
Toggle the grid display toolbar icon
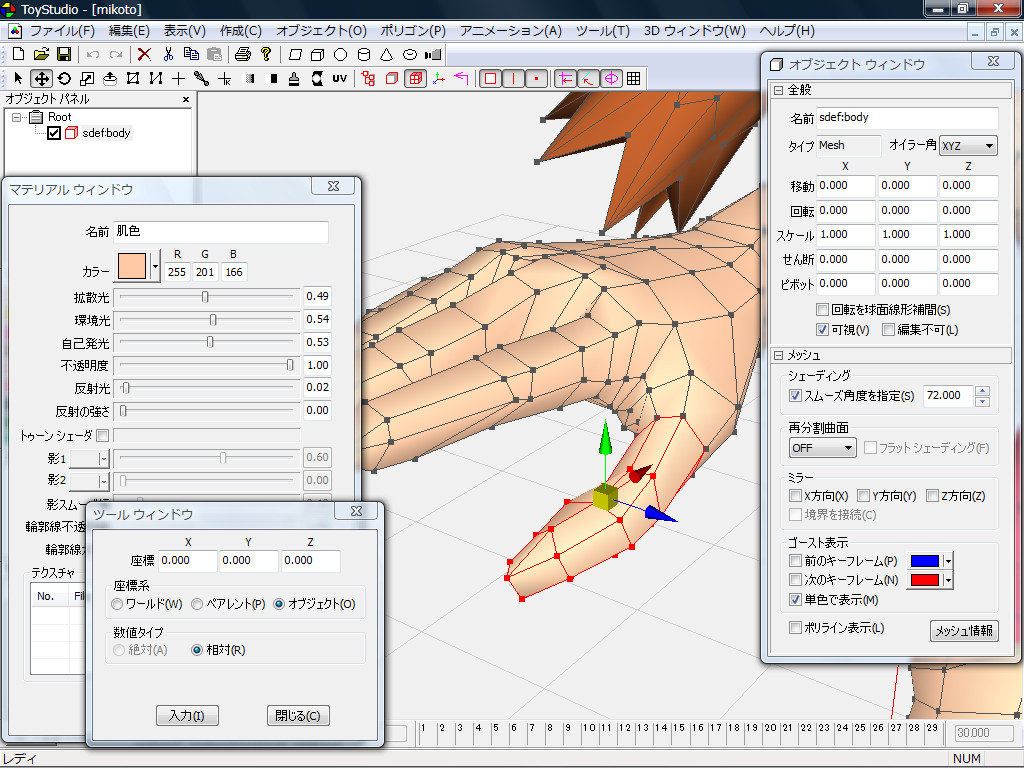(x=633, y=78)
